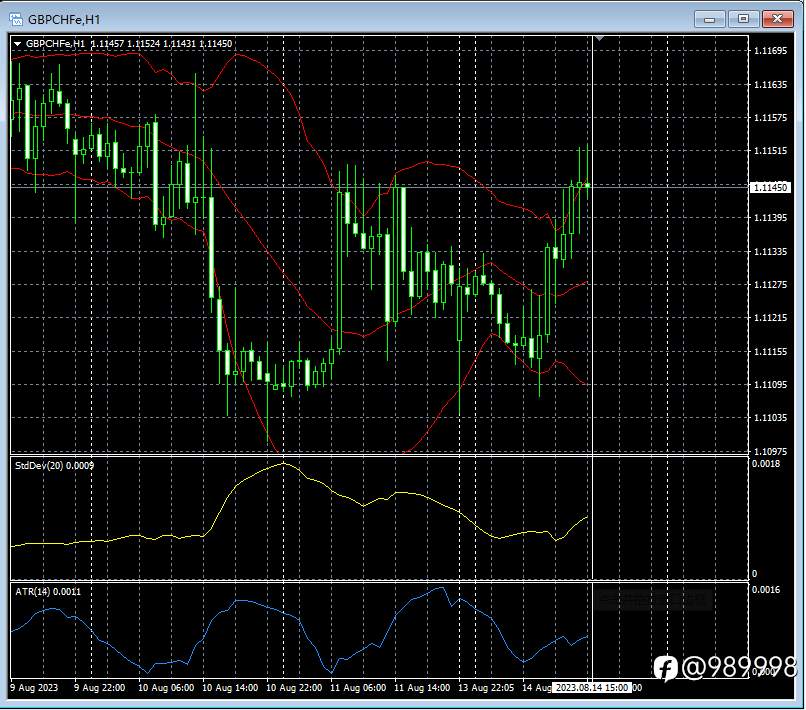This screenshot has width=806, height=710.
Task: Click the 1.11035 price scale label
Action: tap(770, 417)
